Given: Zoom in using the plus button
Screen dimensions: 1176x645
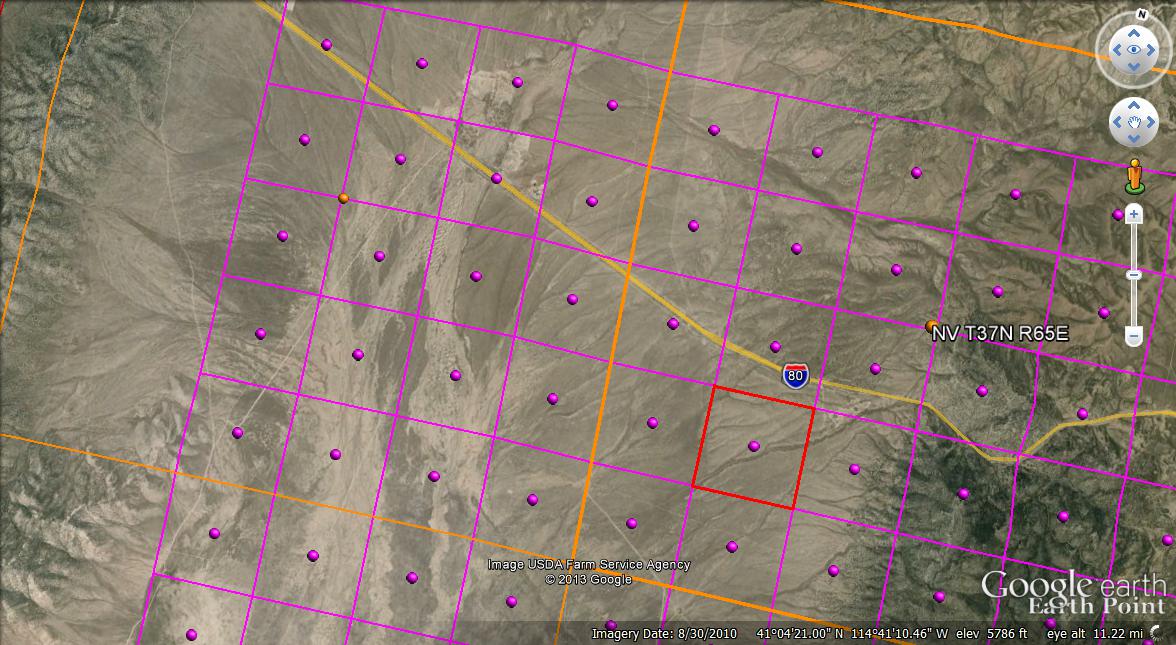Looking at the screenshot, I should (1134, 213).
